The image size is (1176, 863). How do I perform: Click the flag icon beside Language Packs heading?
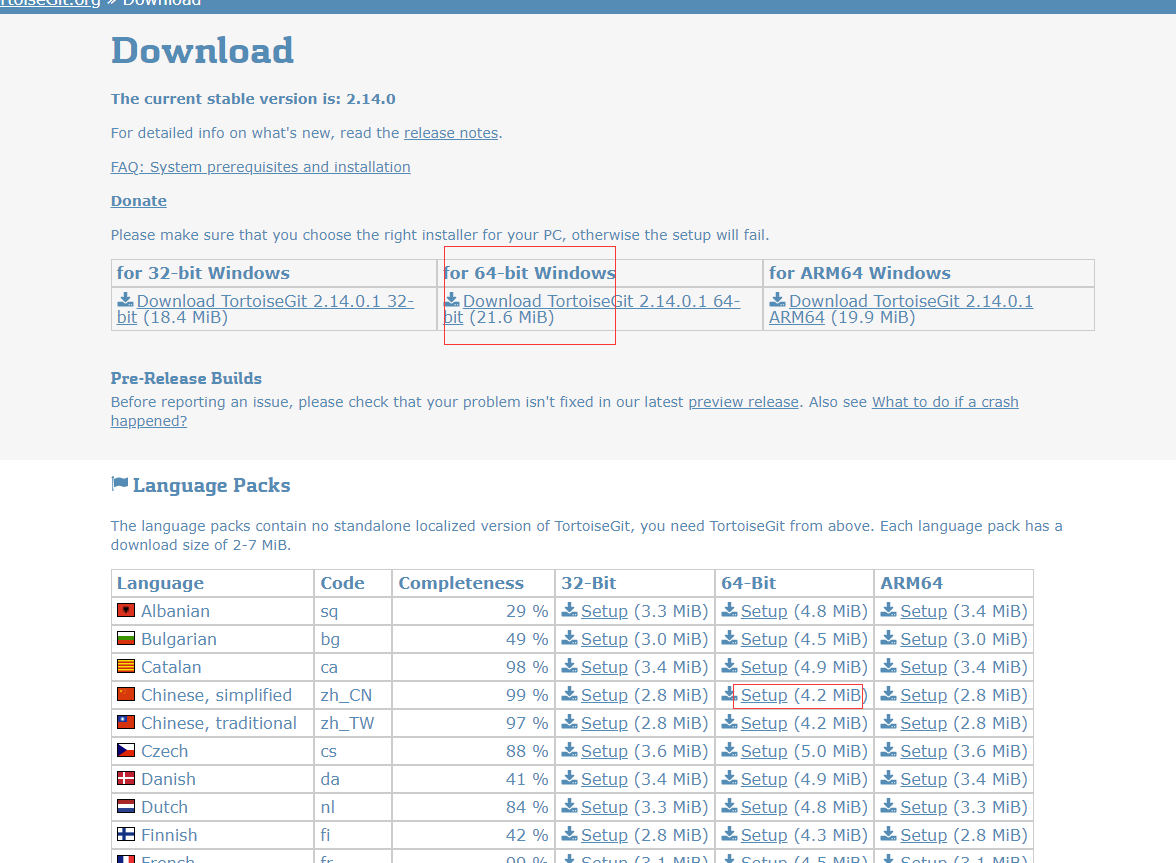[119, 484]
